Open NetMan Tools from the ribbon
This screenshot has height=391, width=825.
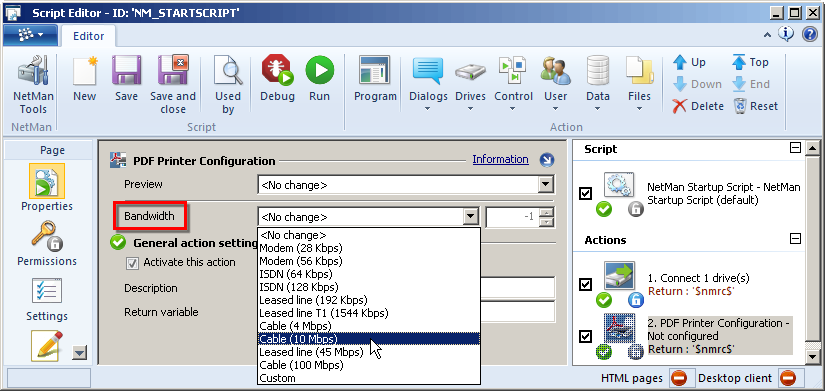[x=33, y=86]
